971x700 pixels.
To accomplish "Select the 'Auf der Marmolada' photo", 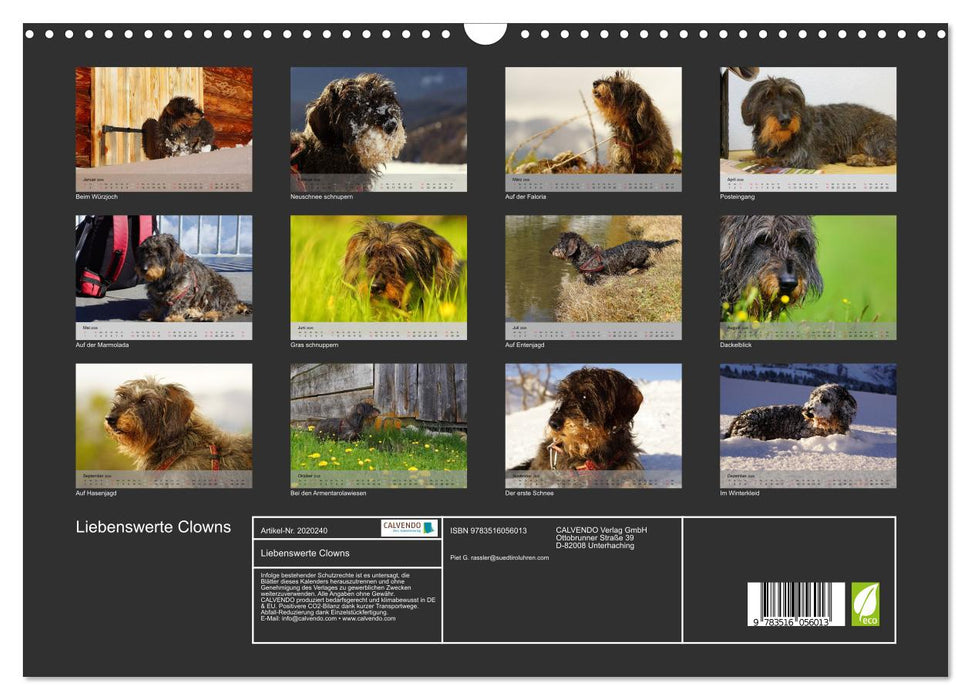I will [164, 269].
